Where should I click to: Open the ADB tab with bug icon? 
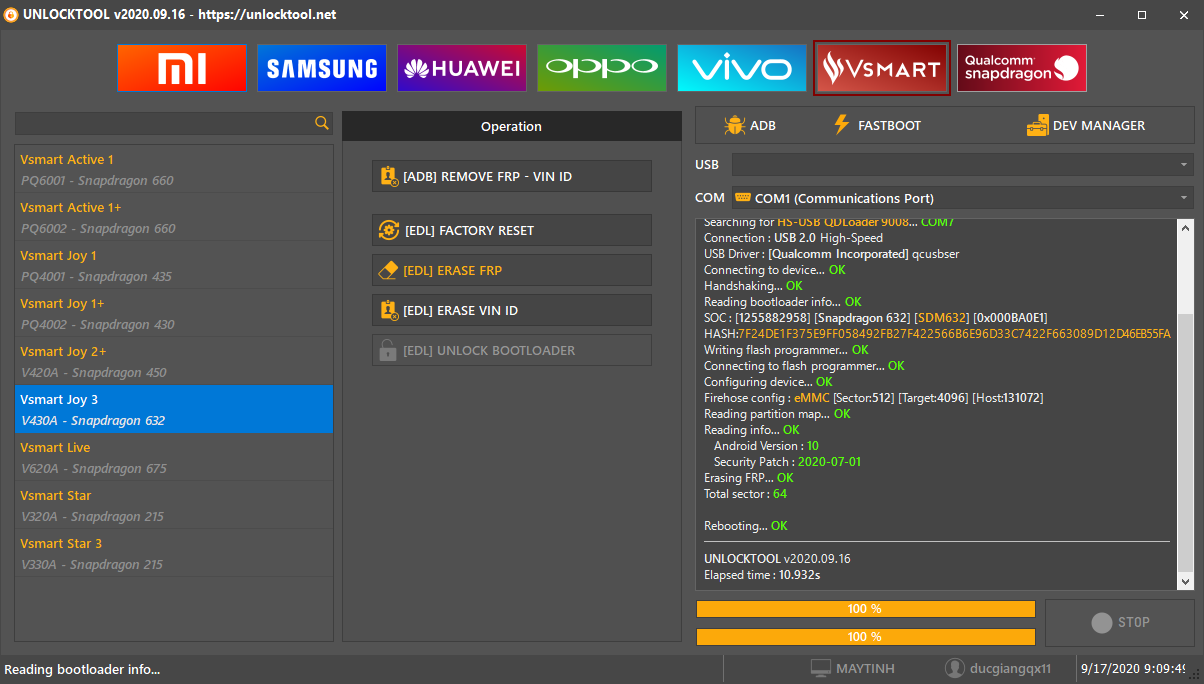pyautogui.click(x=750, y=125)
